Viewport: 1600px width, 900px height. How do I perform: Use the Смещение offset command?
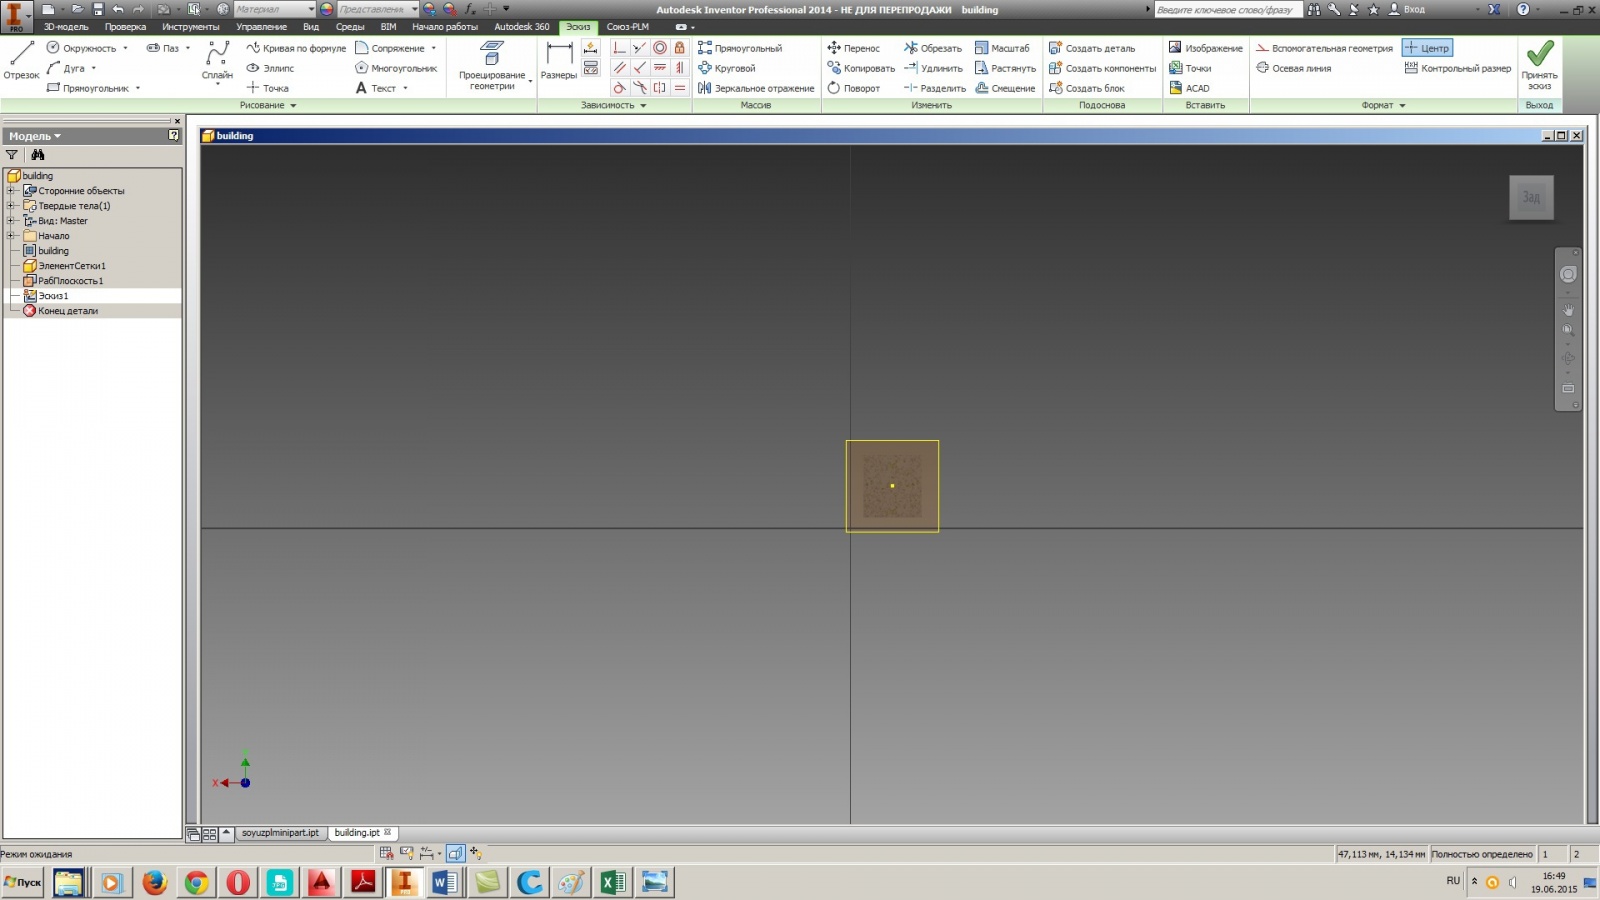(1005, 88)
